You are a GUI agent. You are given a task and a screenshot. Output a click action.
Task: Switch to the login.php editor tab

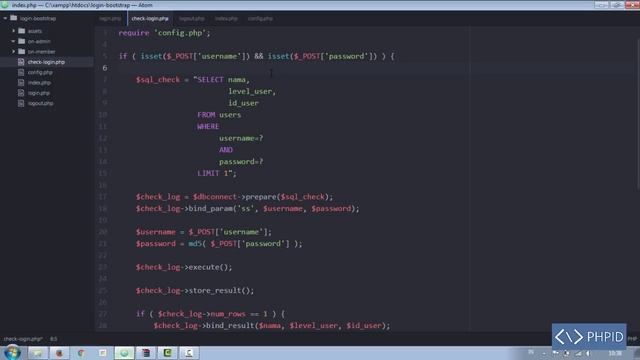coord(110,18)
